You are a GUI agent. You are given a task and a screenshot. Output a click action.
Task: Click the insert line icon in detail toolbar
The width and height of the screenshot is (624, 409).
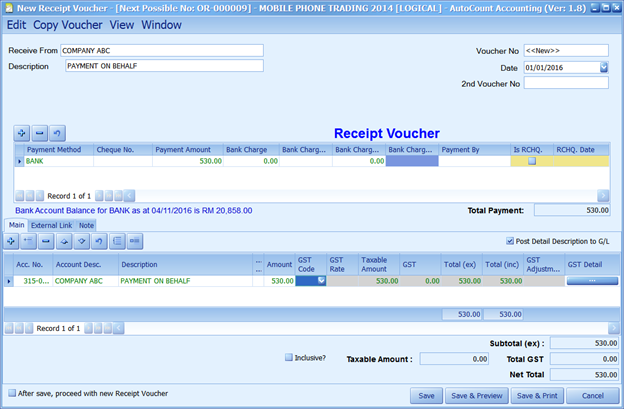coord(29,241)
